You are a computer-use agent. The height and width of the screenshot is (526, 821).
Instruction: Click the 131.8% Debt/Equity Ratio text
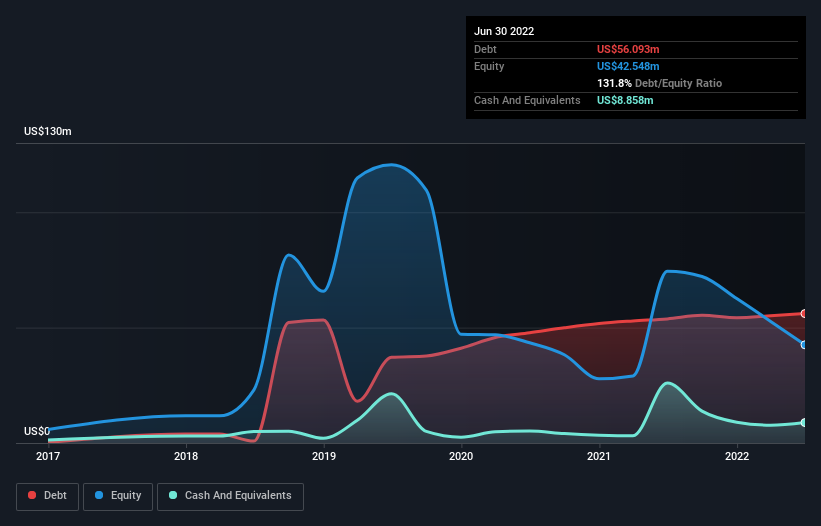659,83
